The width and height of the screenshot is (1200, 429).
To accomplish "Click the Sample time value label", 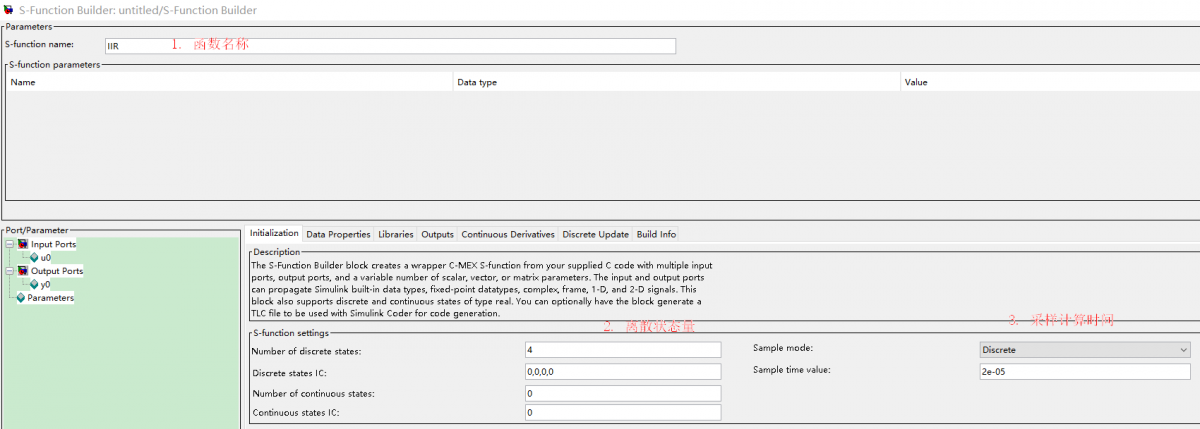I will click(792, 370).
